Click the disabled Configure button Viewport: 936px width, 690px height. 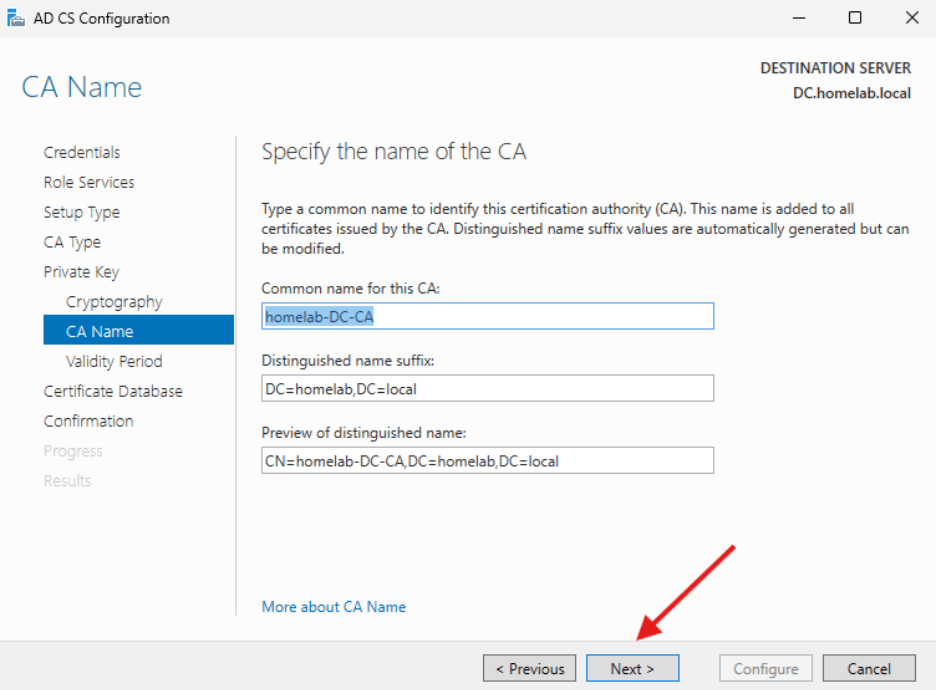point(765,668)
